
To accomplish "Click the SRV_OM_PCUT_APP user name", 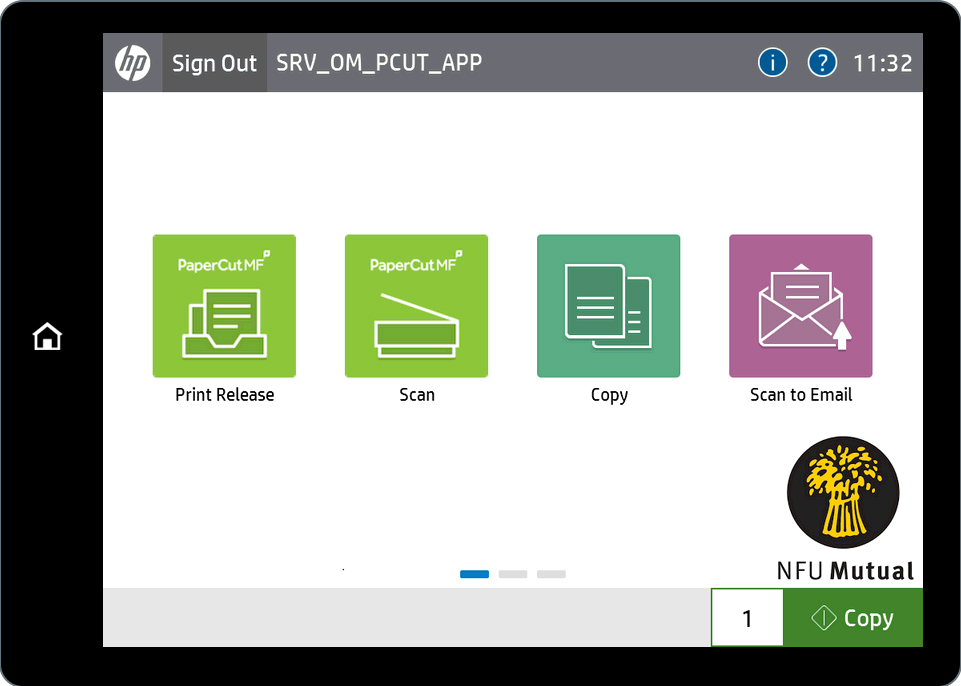I will (x=379, y=63).
